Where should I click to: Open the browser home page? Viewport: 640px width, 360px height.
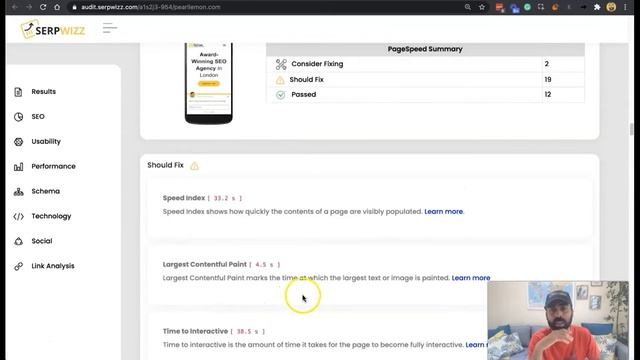tap(57, 7)
